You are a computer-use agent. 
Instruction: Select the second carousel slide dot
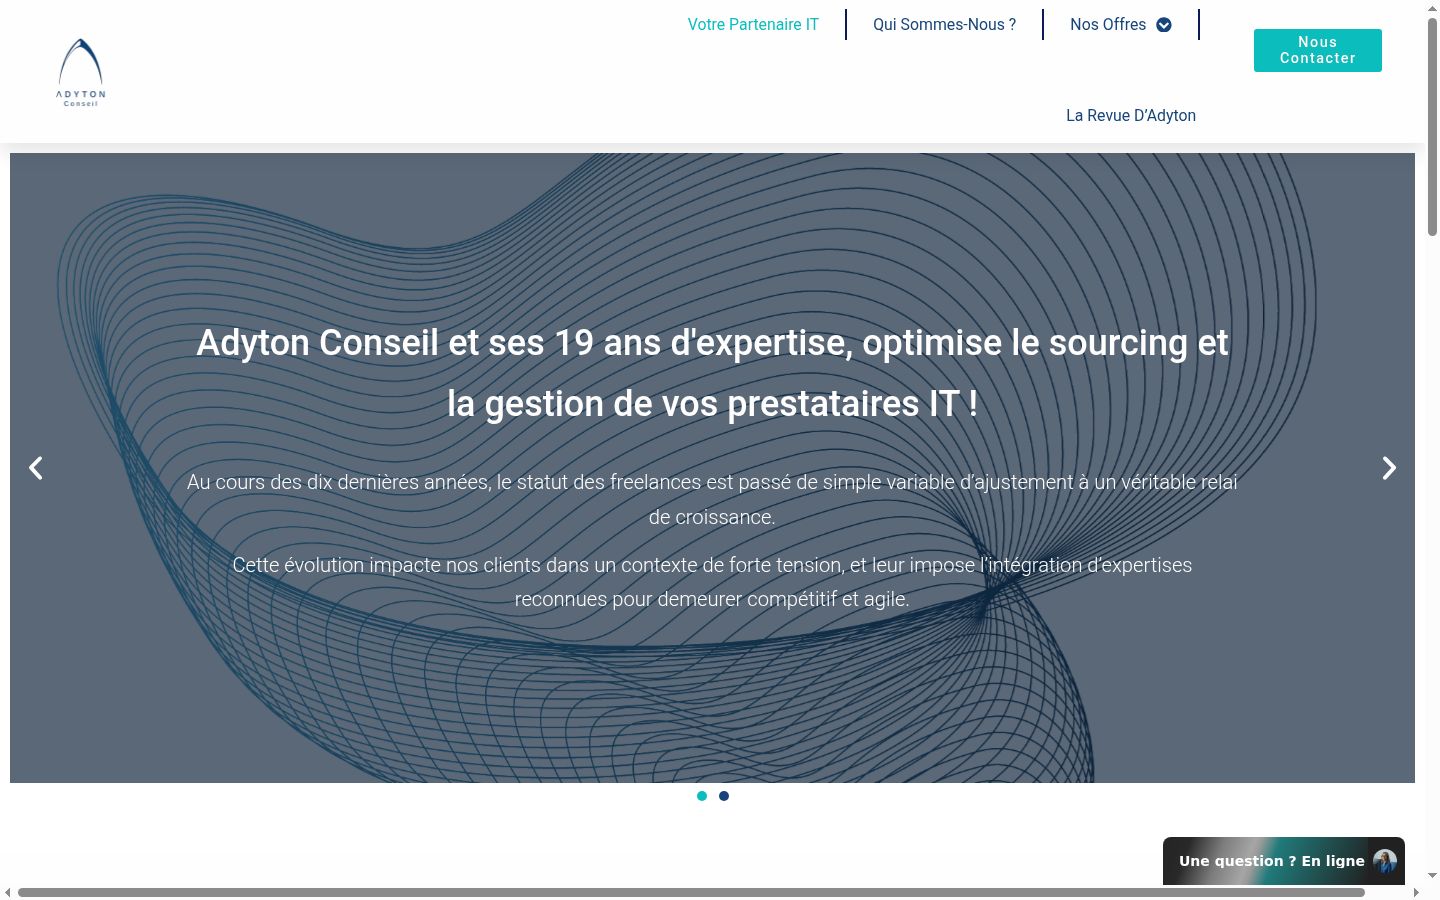(x=724, y=796)
